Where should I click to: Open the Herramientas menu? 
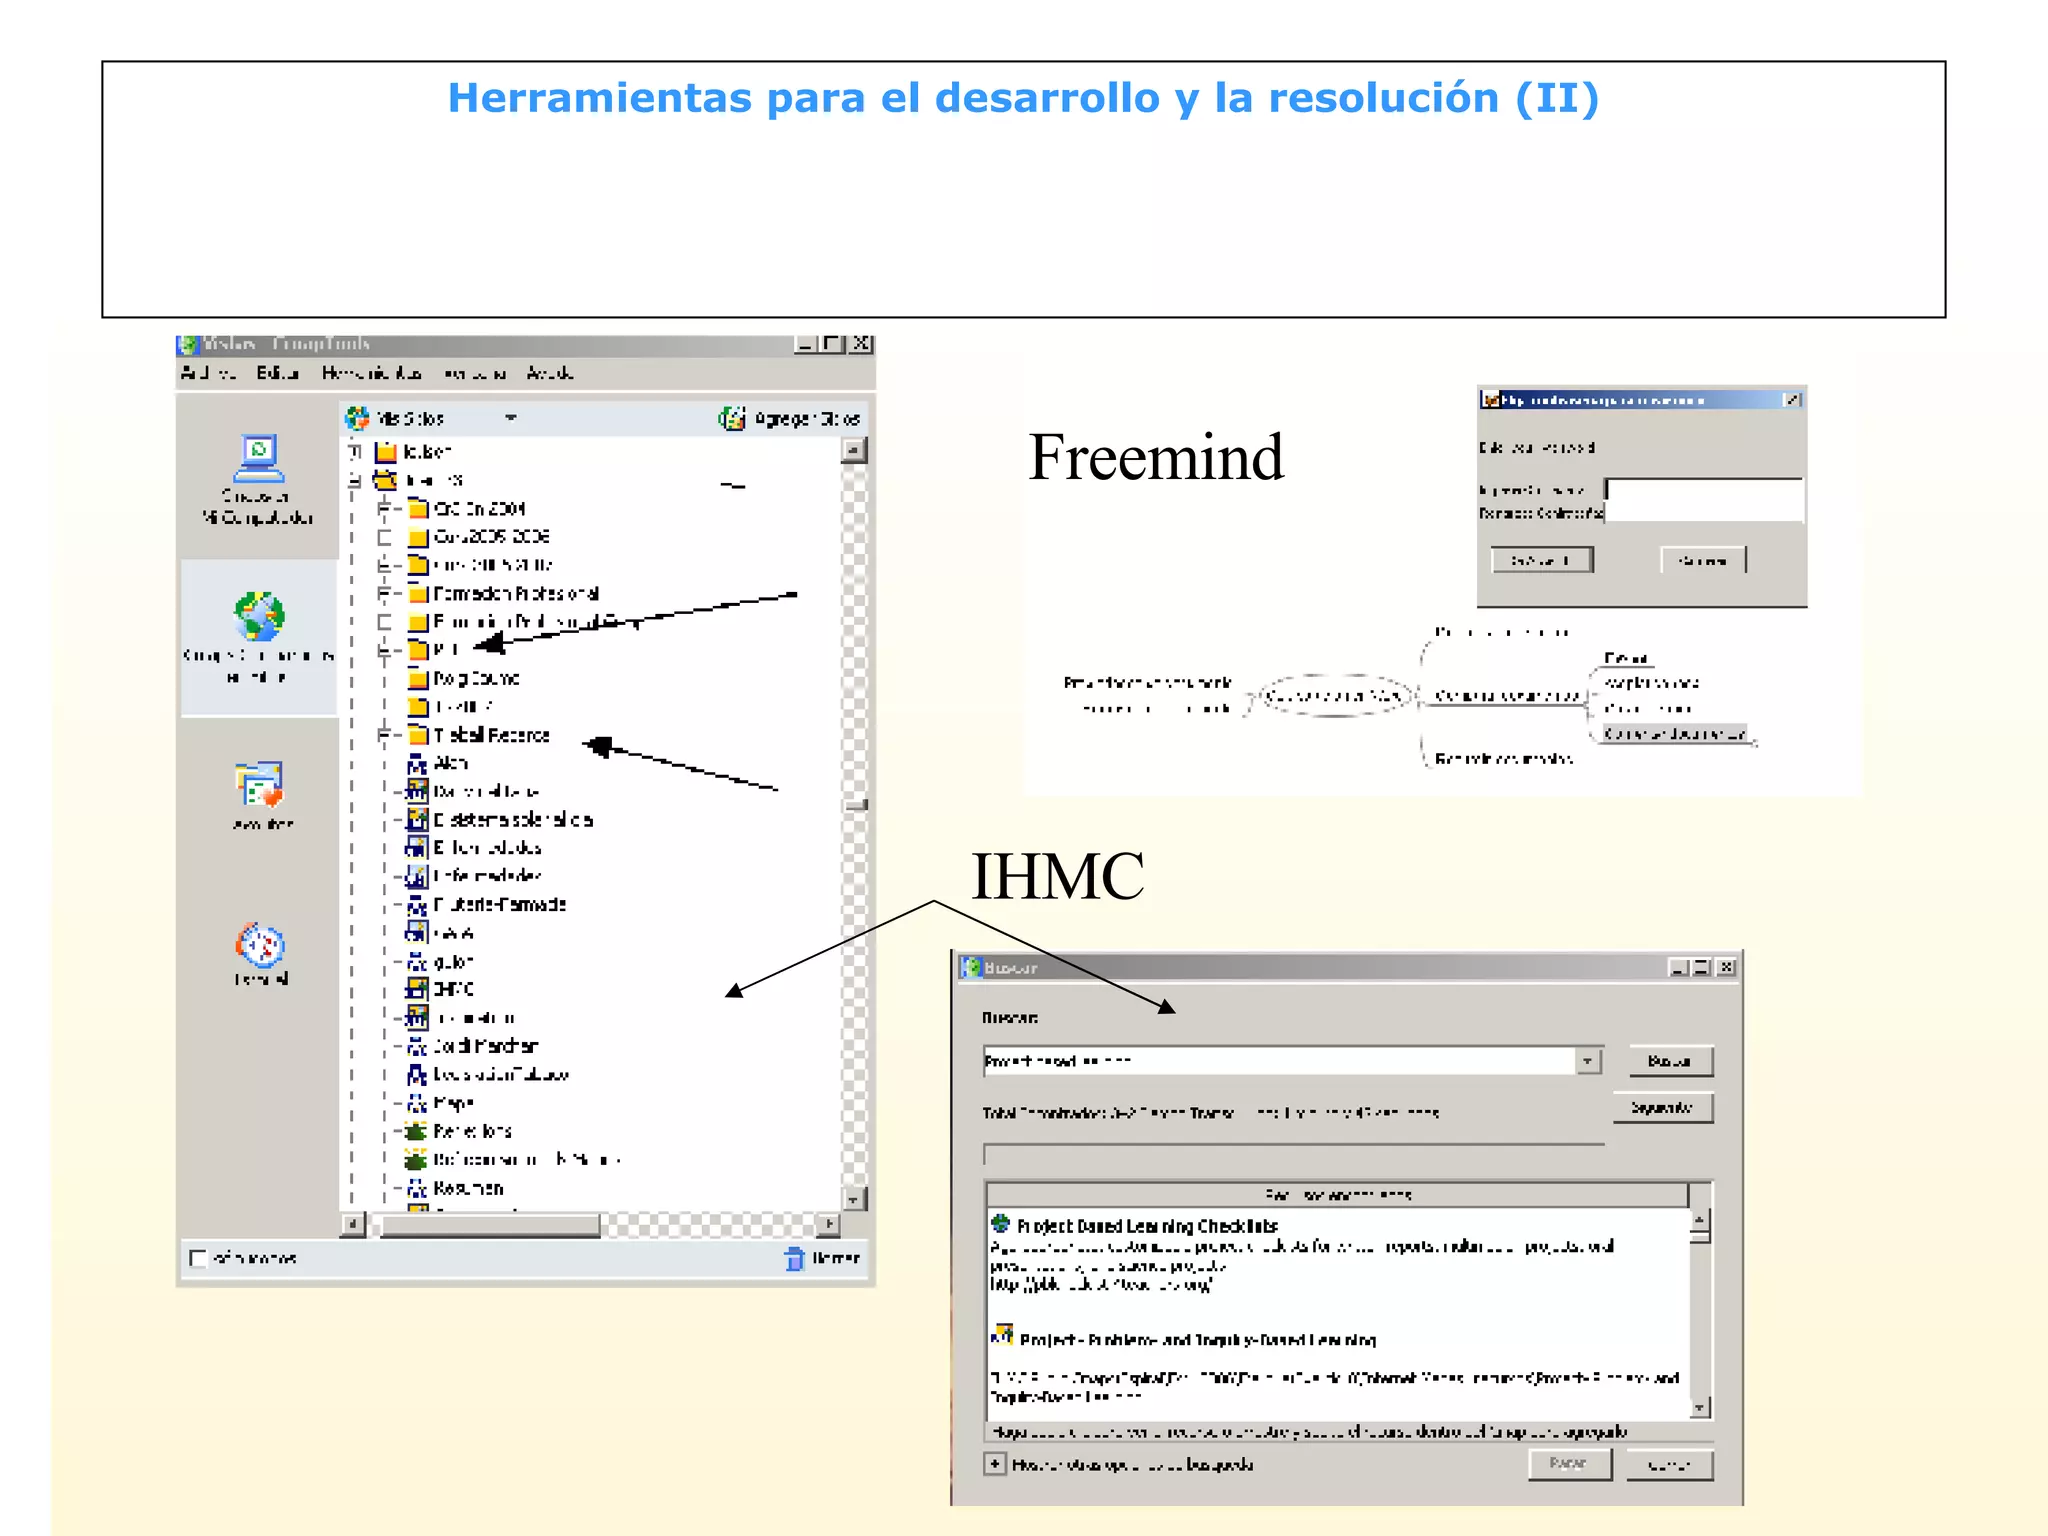coord(371,373)
